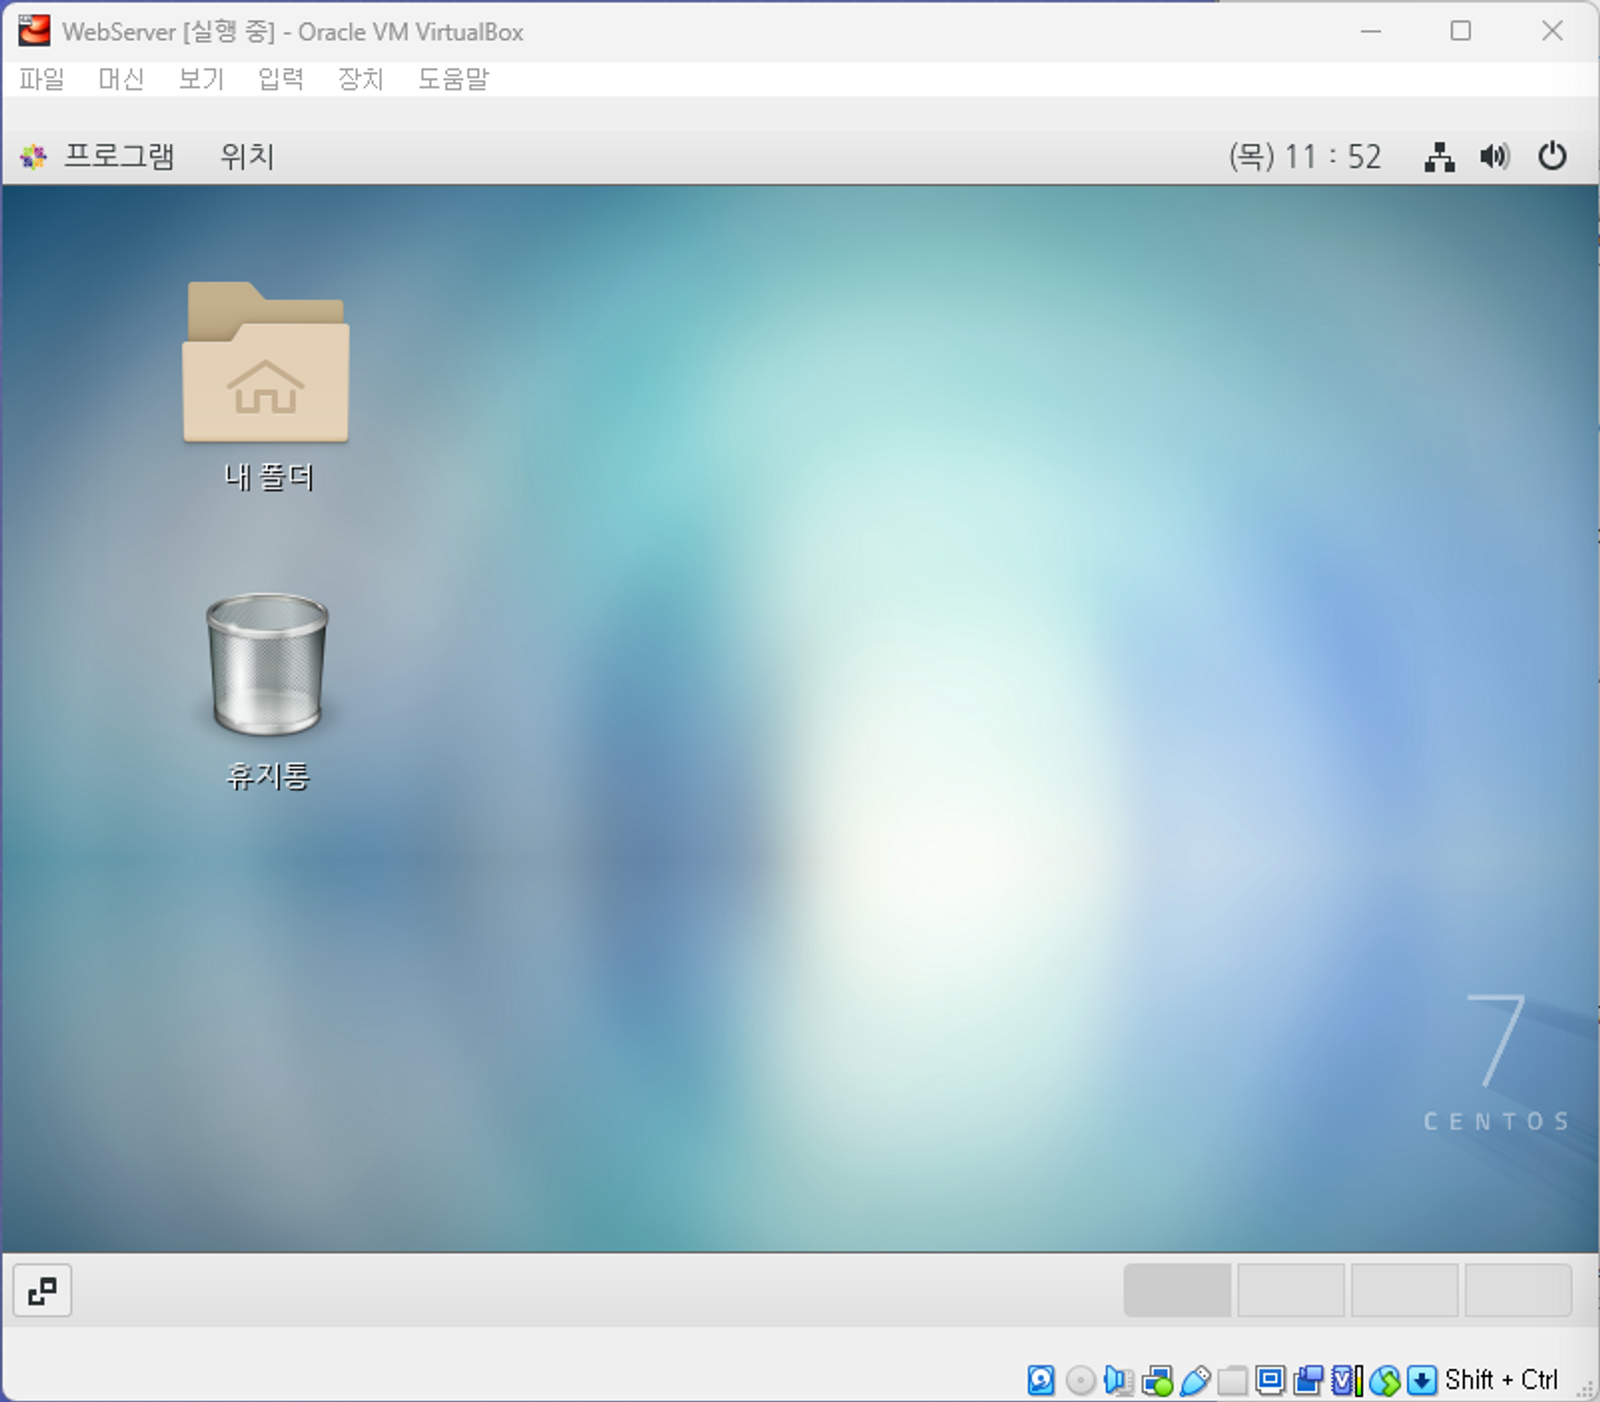
Task: Switch to the third workspace
Action: point(1404,1290)
